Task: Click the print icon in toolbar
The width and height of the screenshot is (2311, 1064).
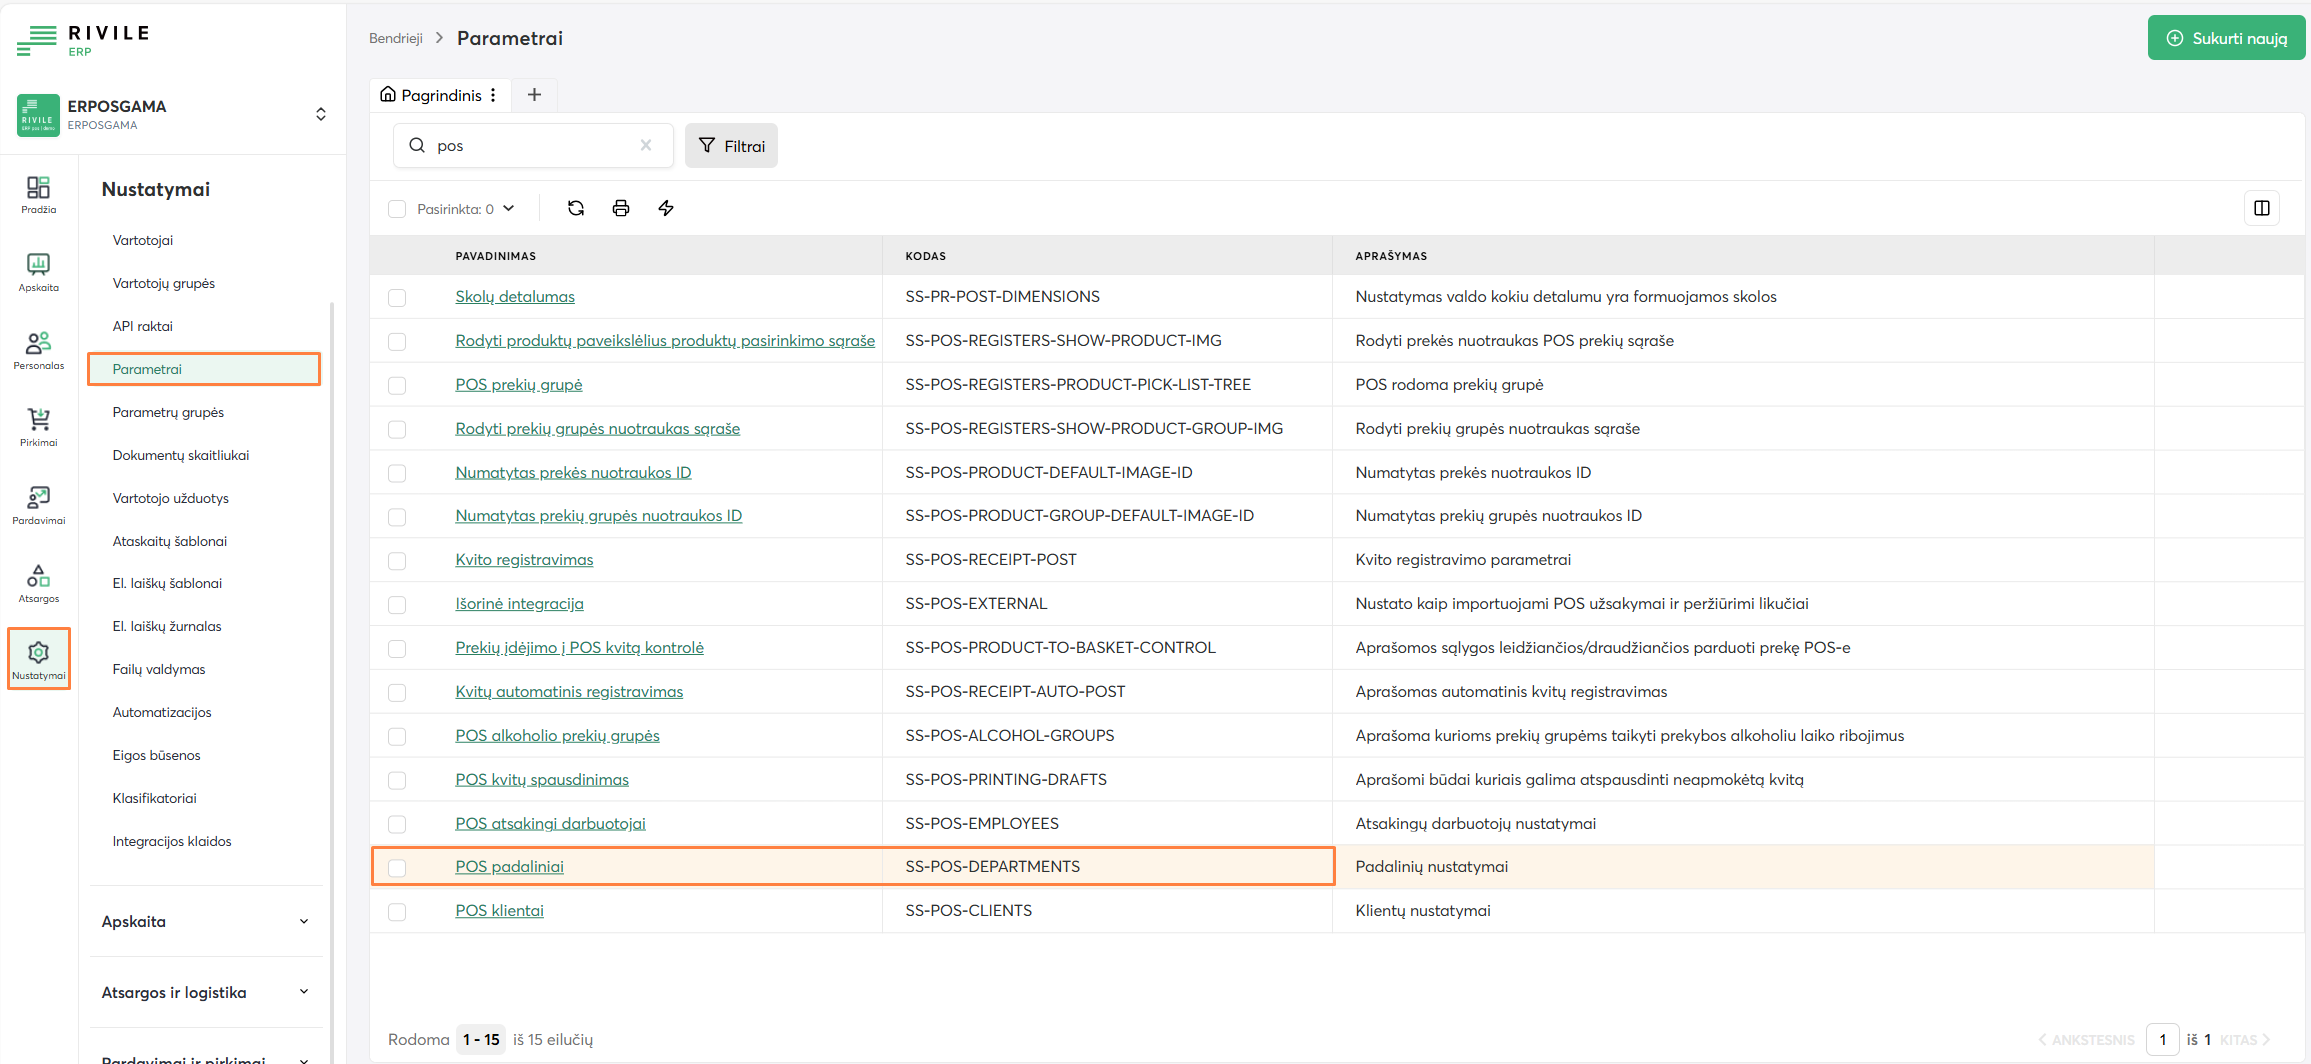Action: [x=621, y=208]
